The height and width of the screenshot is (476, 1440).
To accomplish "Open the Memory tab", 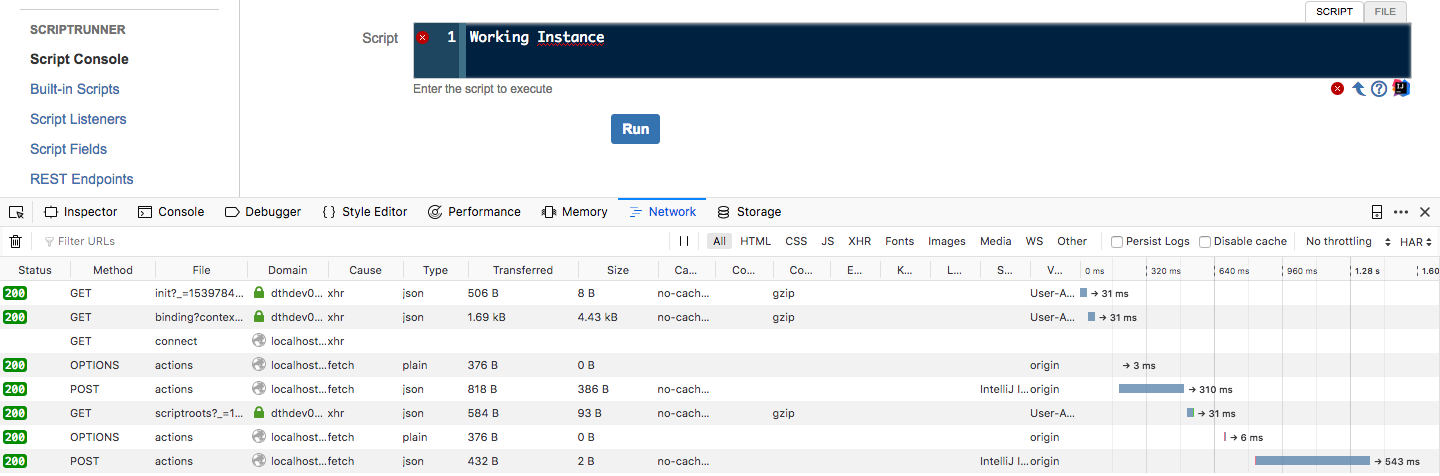I will point(574,212).
